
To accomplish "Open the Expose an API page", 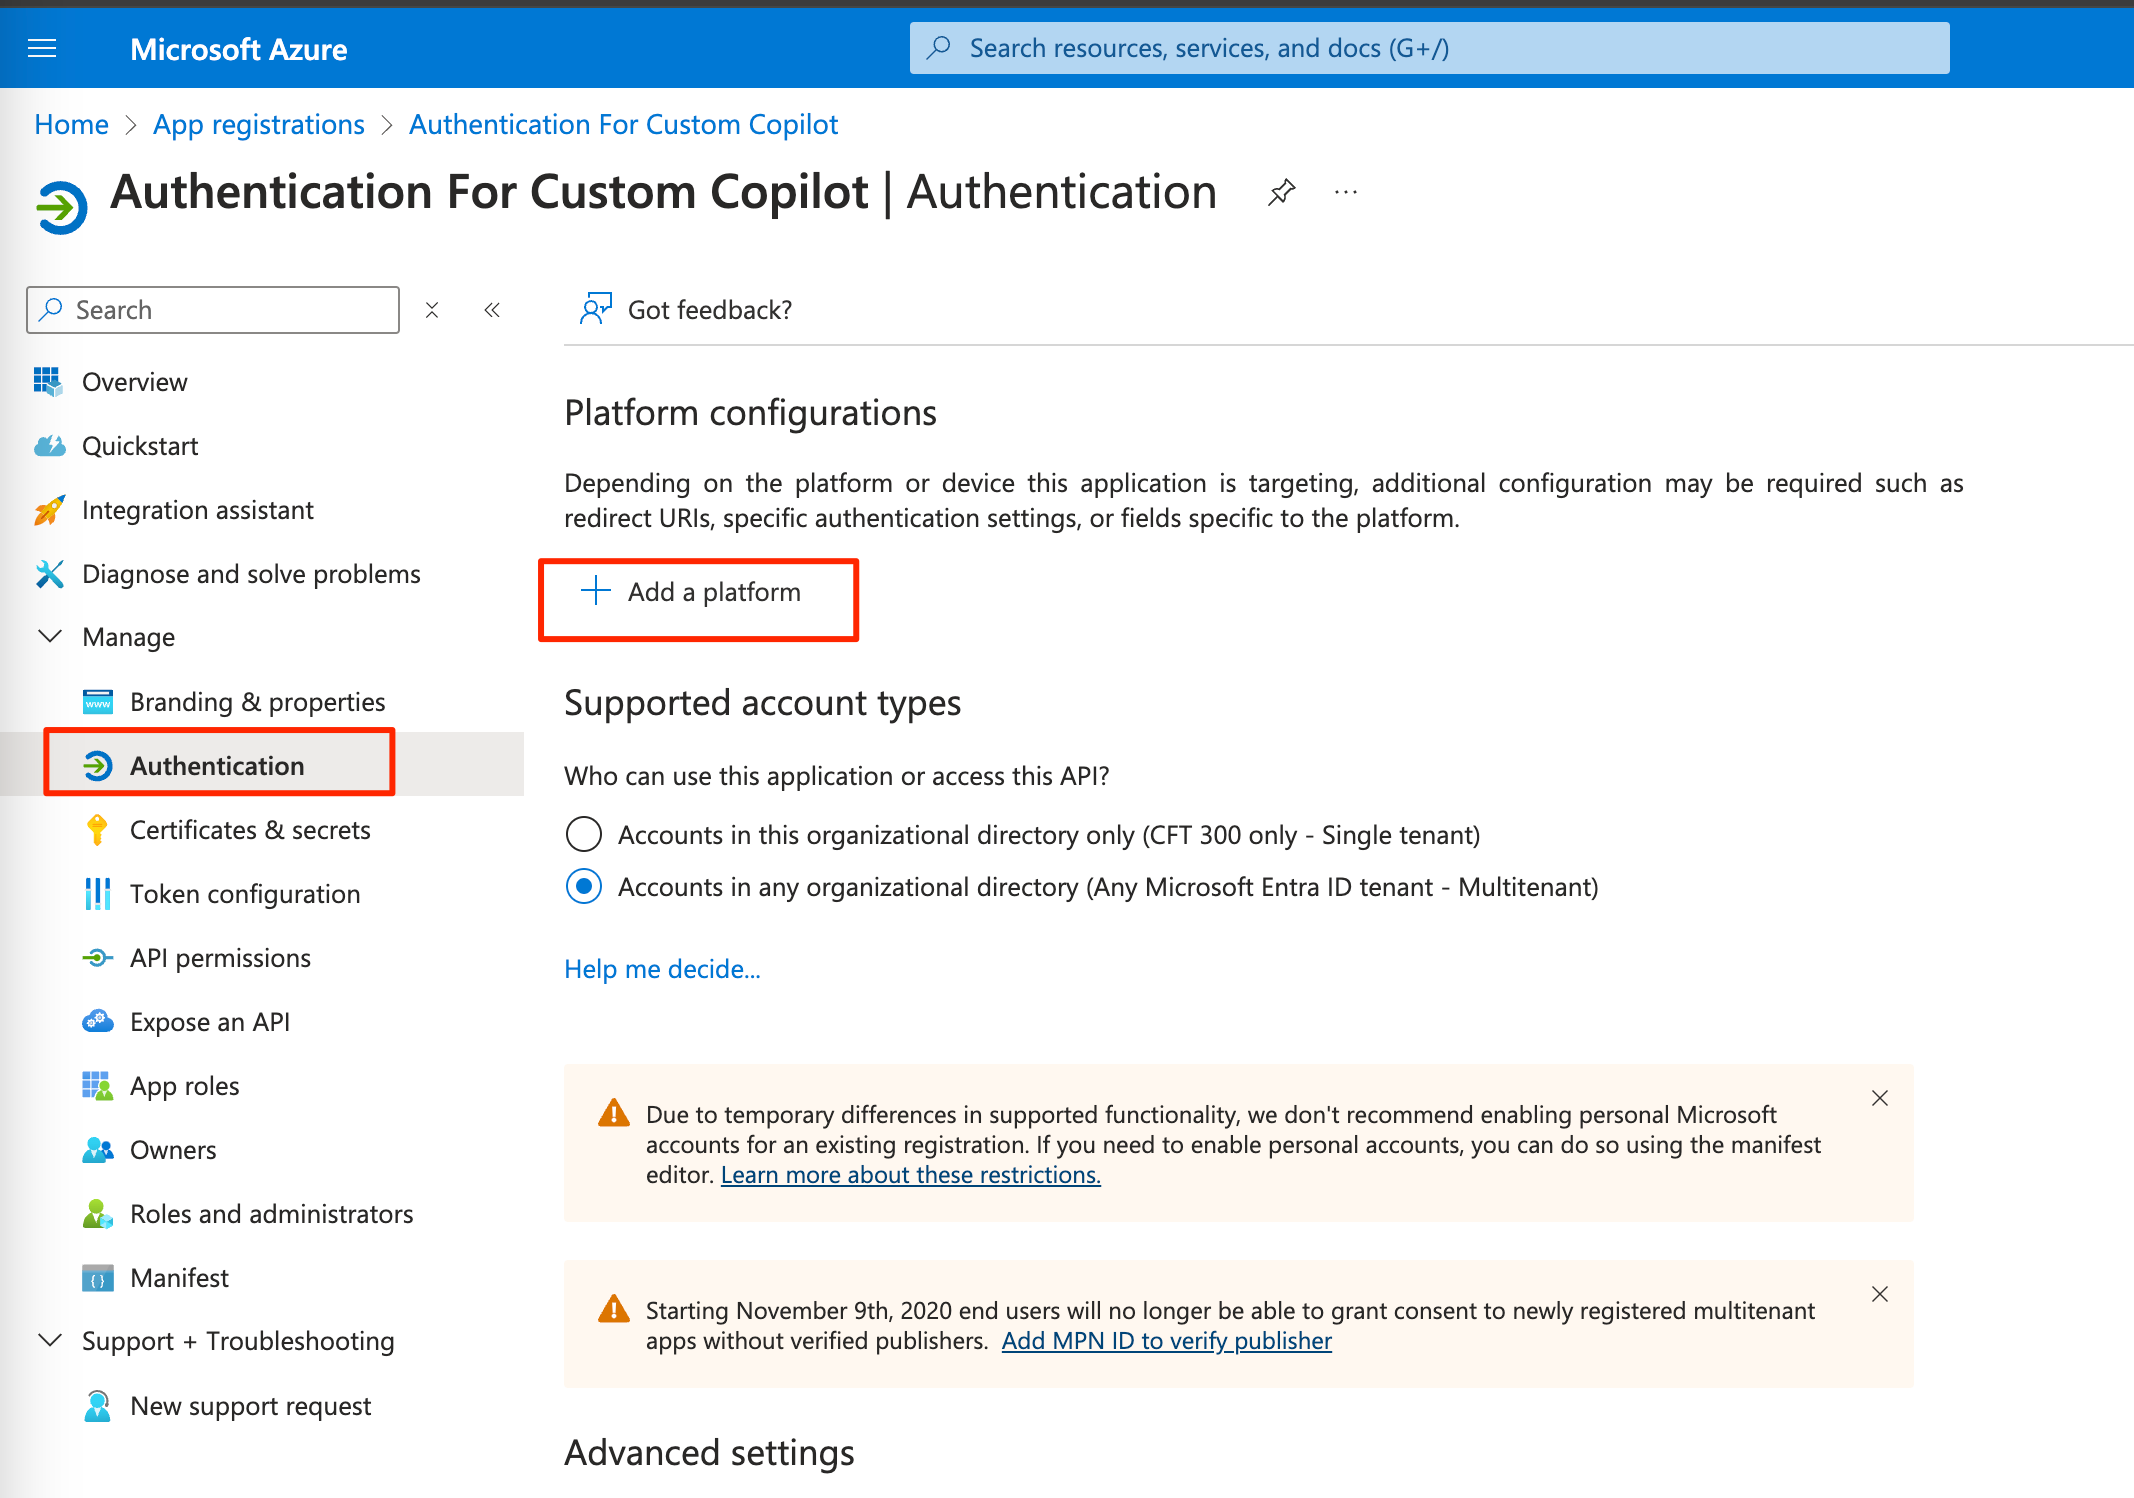I will pos(210,1021).
